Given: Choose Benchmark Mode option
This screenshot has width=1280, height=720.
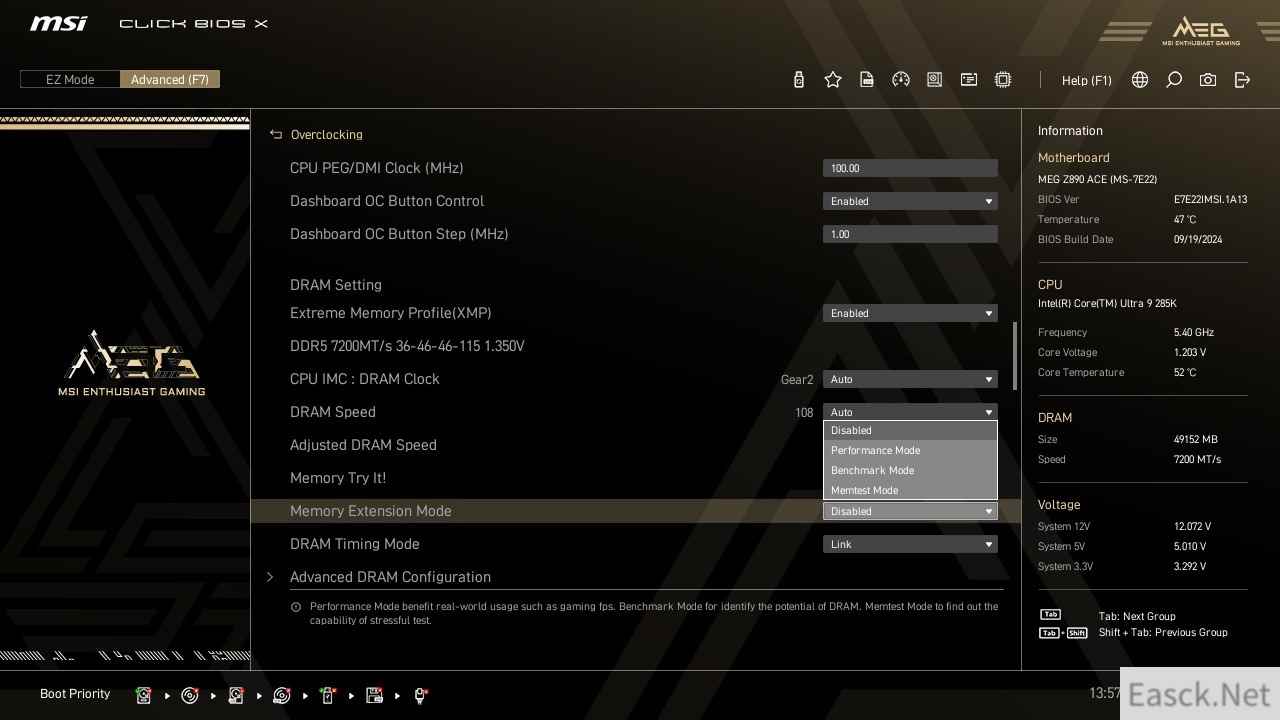Looking at the screenshot, I should 910,471.
